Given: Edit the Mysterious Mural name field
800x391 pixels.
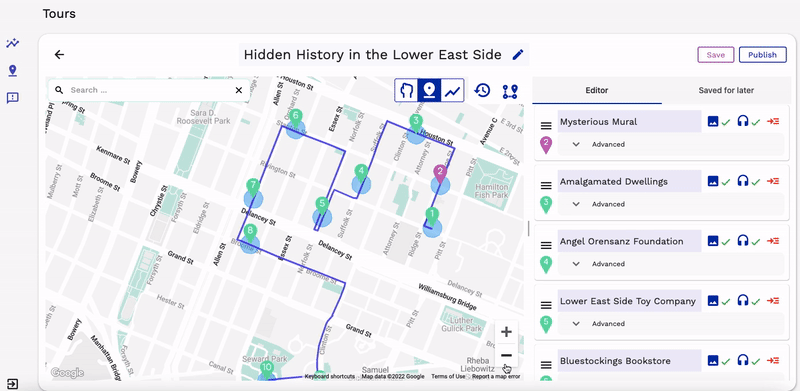Looking at the screenshot, I should (629, 122).
